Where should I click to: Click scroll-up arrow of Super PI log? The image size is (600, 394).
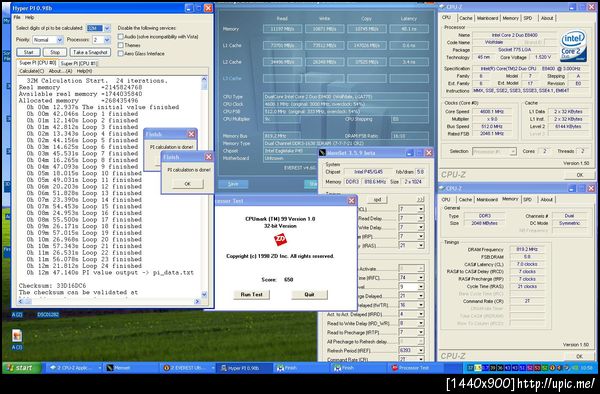204,79
